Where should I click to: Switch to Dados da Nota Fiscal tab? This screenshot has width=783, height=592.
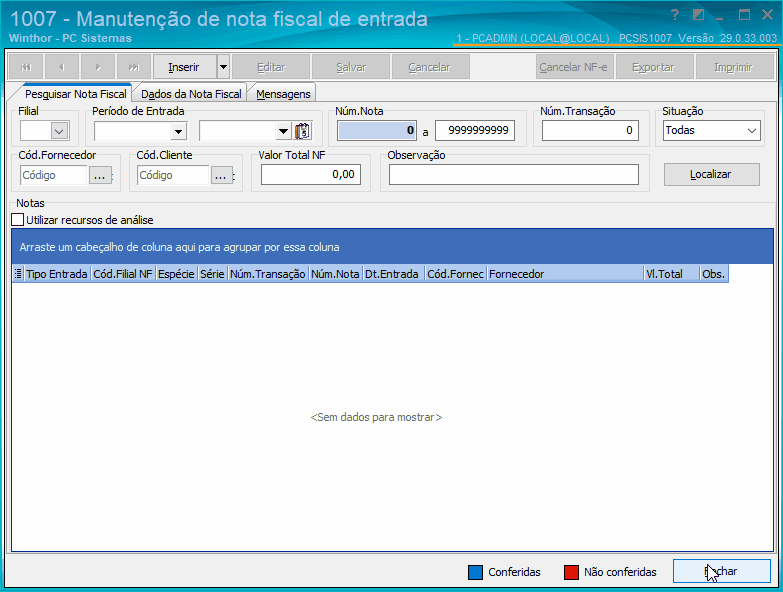coord(191,94)
